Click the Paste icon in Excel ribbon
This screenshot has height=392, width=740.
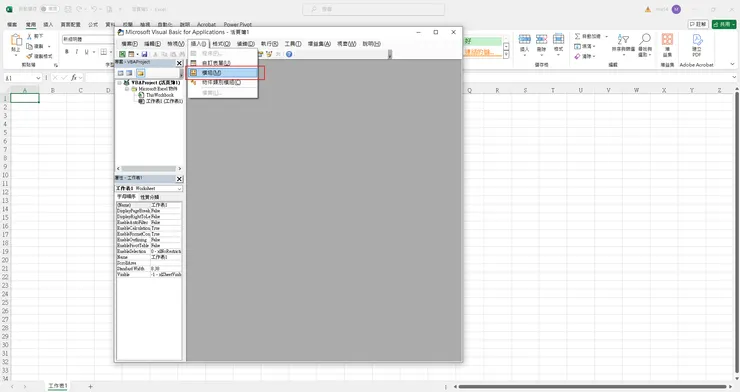click(16, 41)
